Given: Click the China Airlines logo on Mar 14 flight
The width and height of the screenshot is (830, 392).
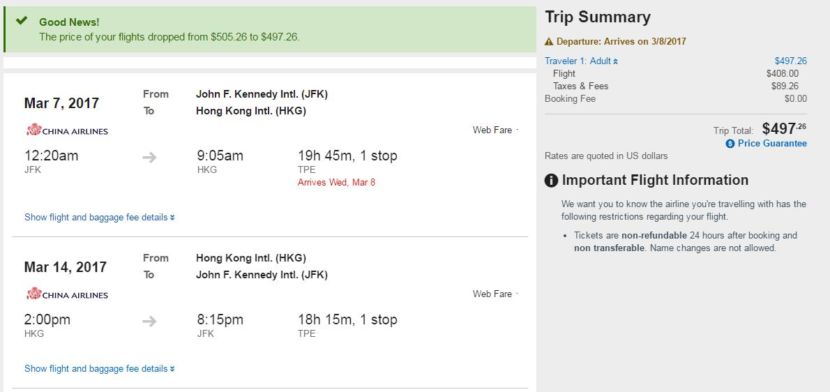Looking at the screenshot, I should 67,294.
